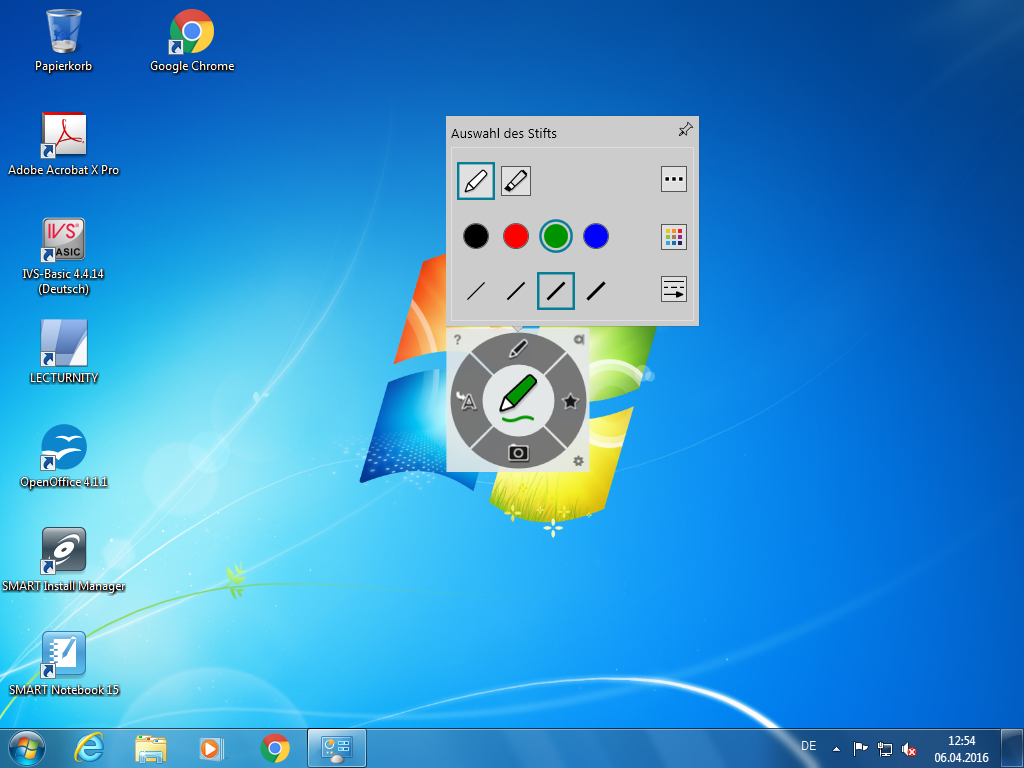Open the line style options button
Viewport: 1024px width, 768px height.
674,290
